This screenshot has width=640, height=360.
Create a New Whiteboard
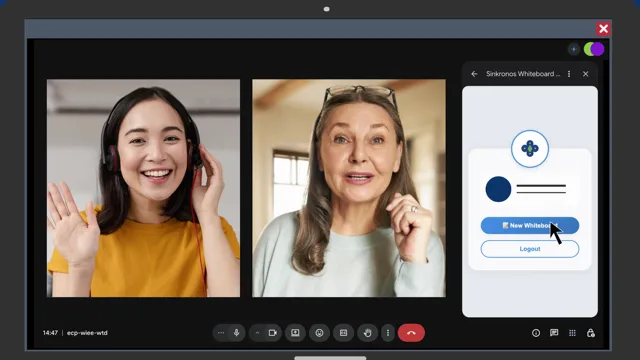point(530,225)
